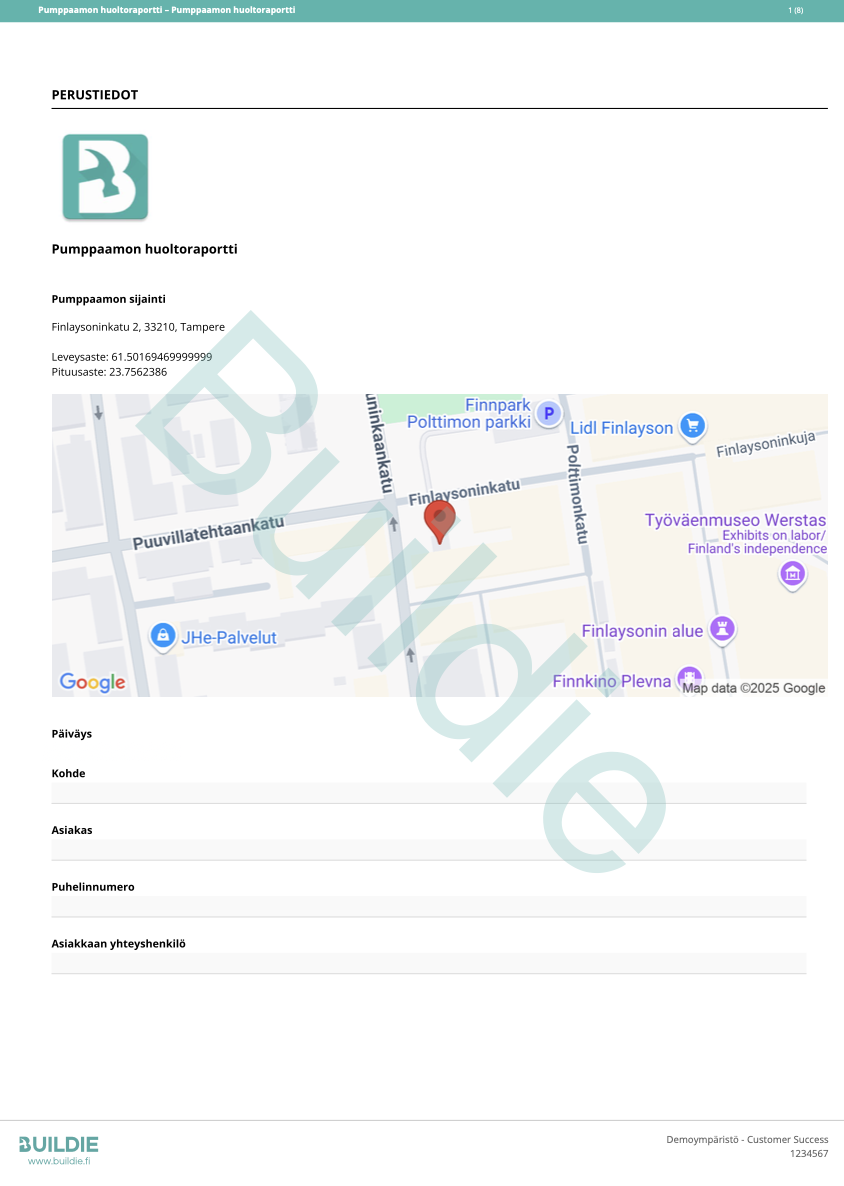Image resolution: width=844 pixels, height=1186 pixels.
Task: Click the footer Buildie logo
Action: click(x=59, y=1144)
